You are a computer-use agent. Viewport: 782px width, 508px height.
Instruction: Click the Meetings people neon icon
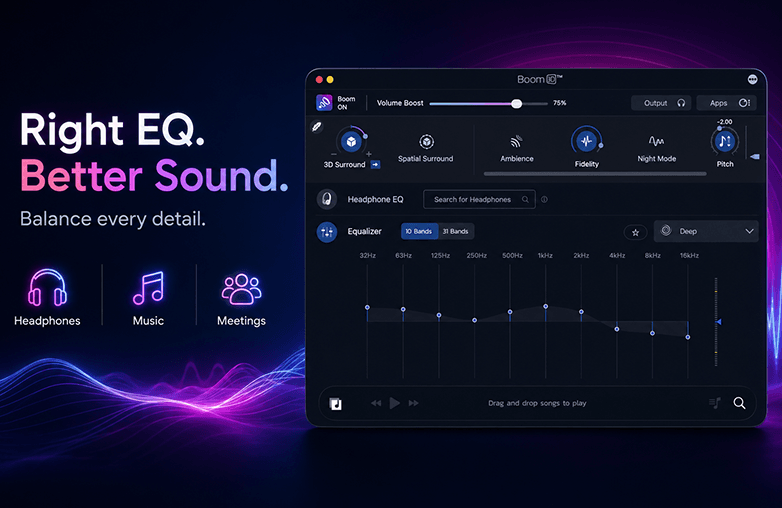click(241, 289)
